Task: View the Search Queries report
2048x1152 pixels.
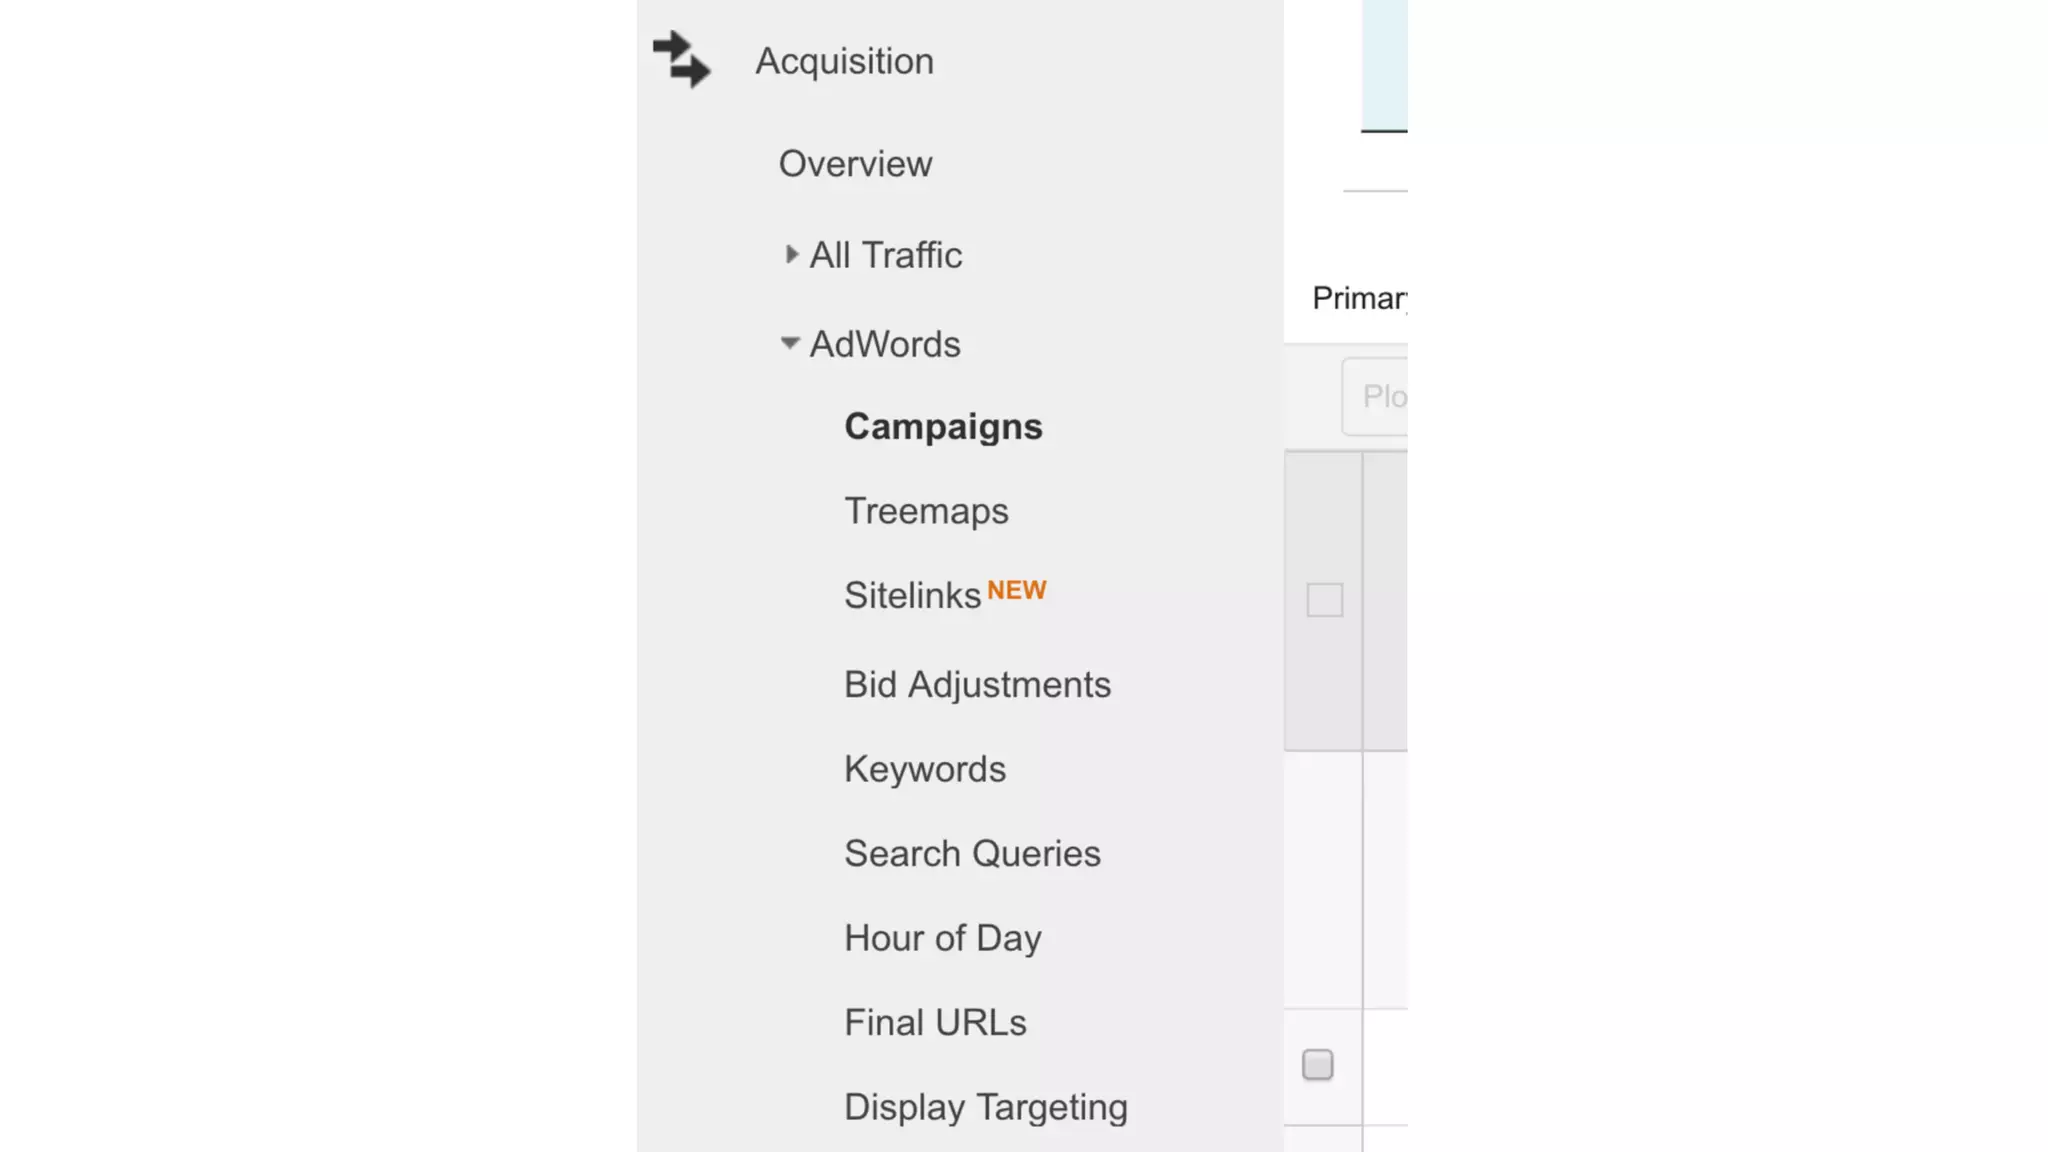Action: click(972, 854)
